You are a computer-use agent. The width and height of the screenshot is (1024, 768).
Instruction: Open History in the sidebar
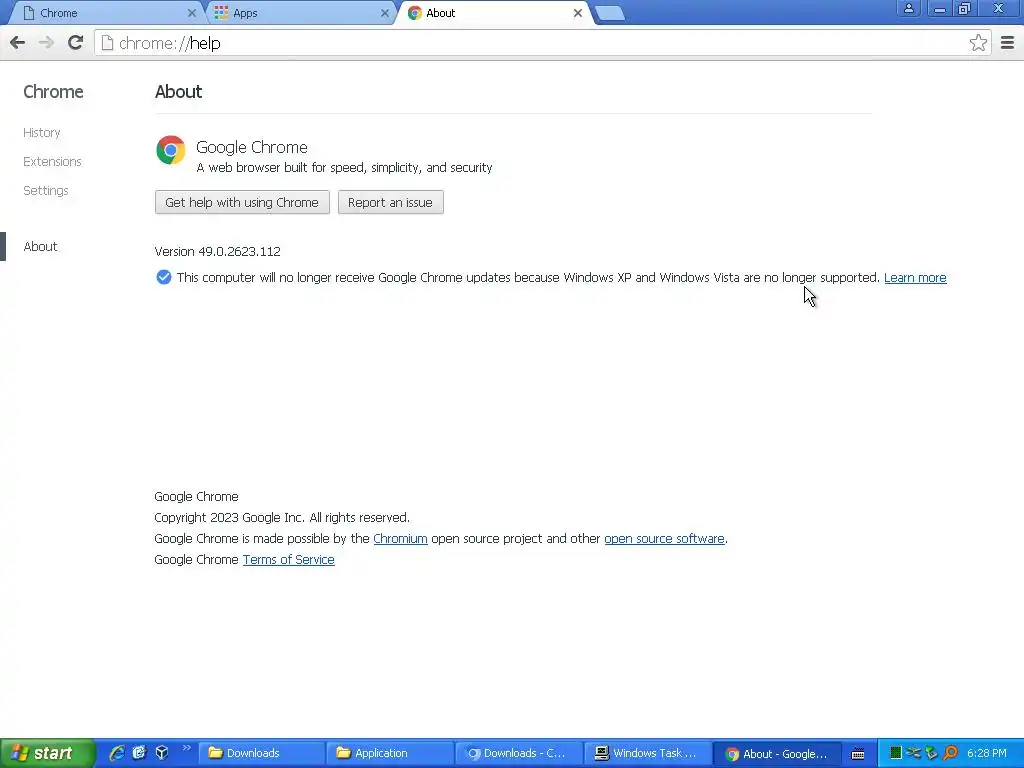[x=42, y=133]
